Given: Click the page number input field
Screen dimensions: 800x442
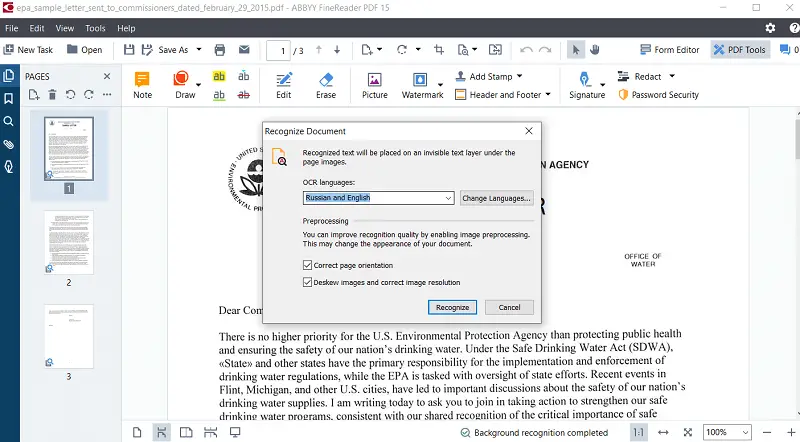Looking at the screenshot, I should [278, 51].
